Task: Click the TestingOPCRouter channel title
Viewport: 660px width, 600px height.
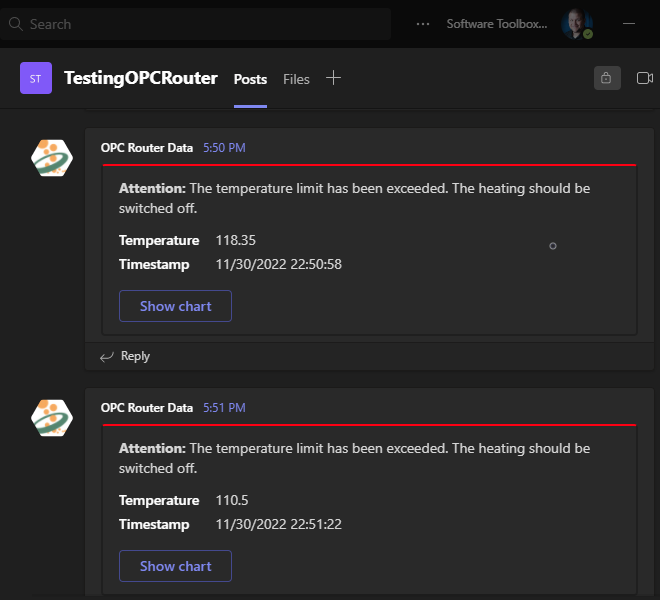Action: coord(141,78)
